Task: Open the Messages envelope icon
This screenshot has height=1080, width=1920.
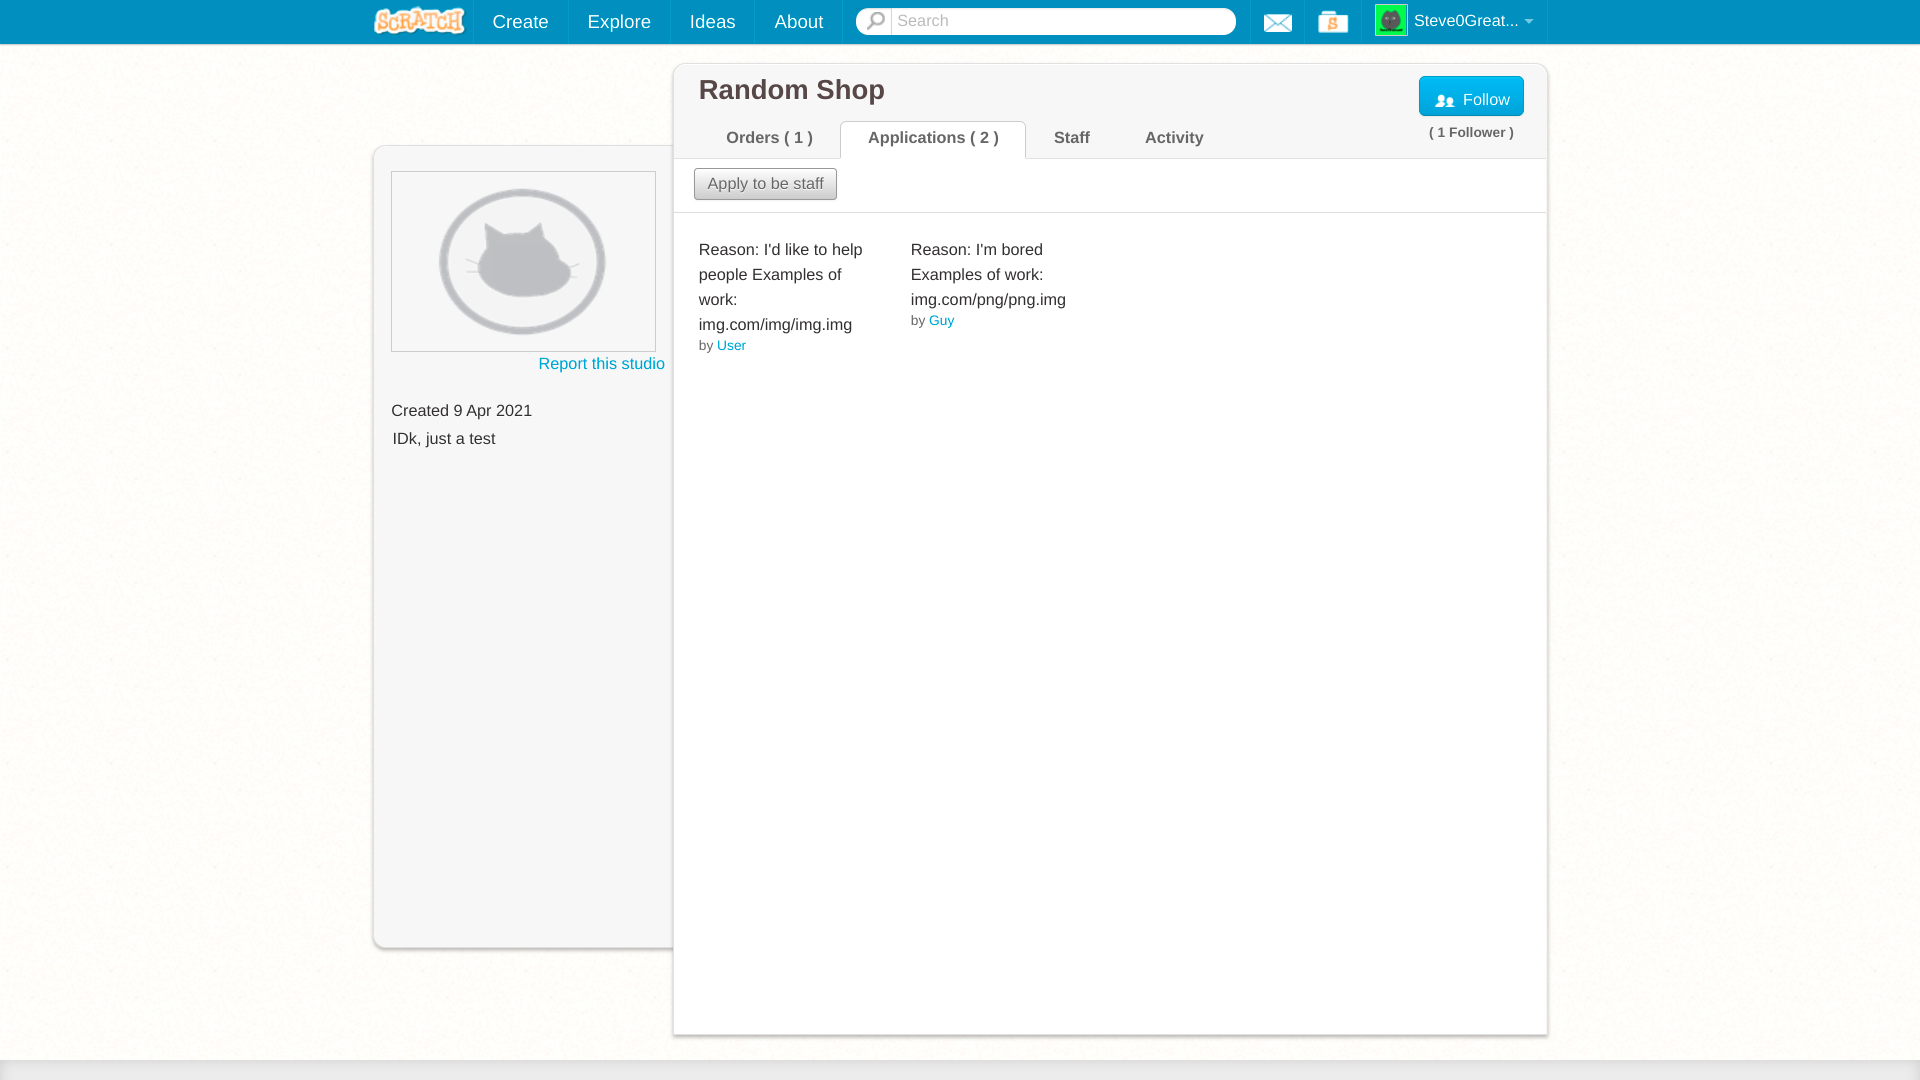Action: [x=1277, y=22]
